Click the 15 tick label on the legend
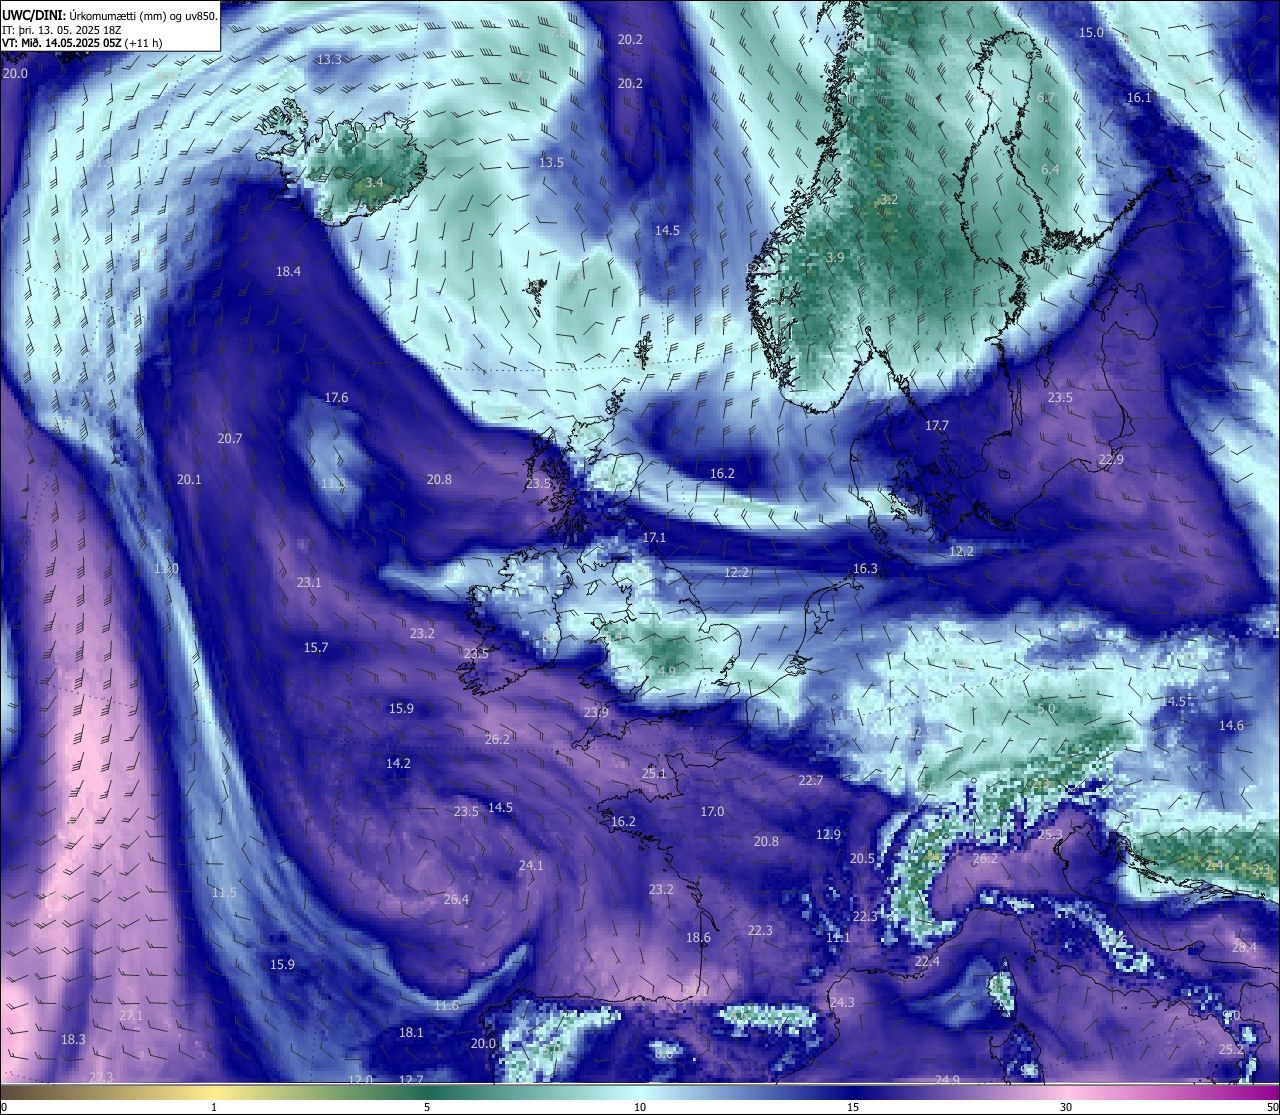Image resolution: width=1280 pixels, height=1115 pixels. coord(853,1106)
